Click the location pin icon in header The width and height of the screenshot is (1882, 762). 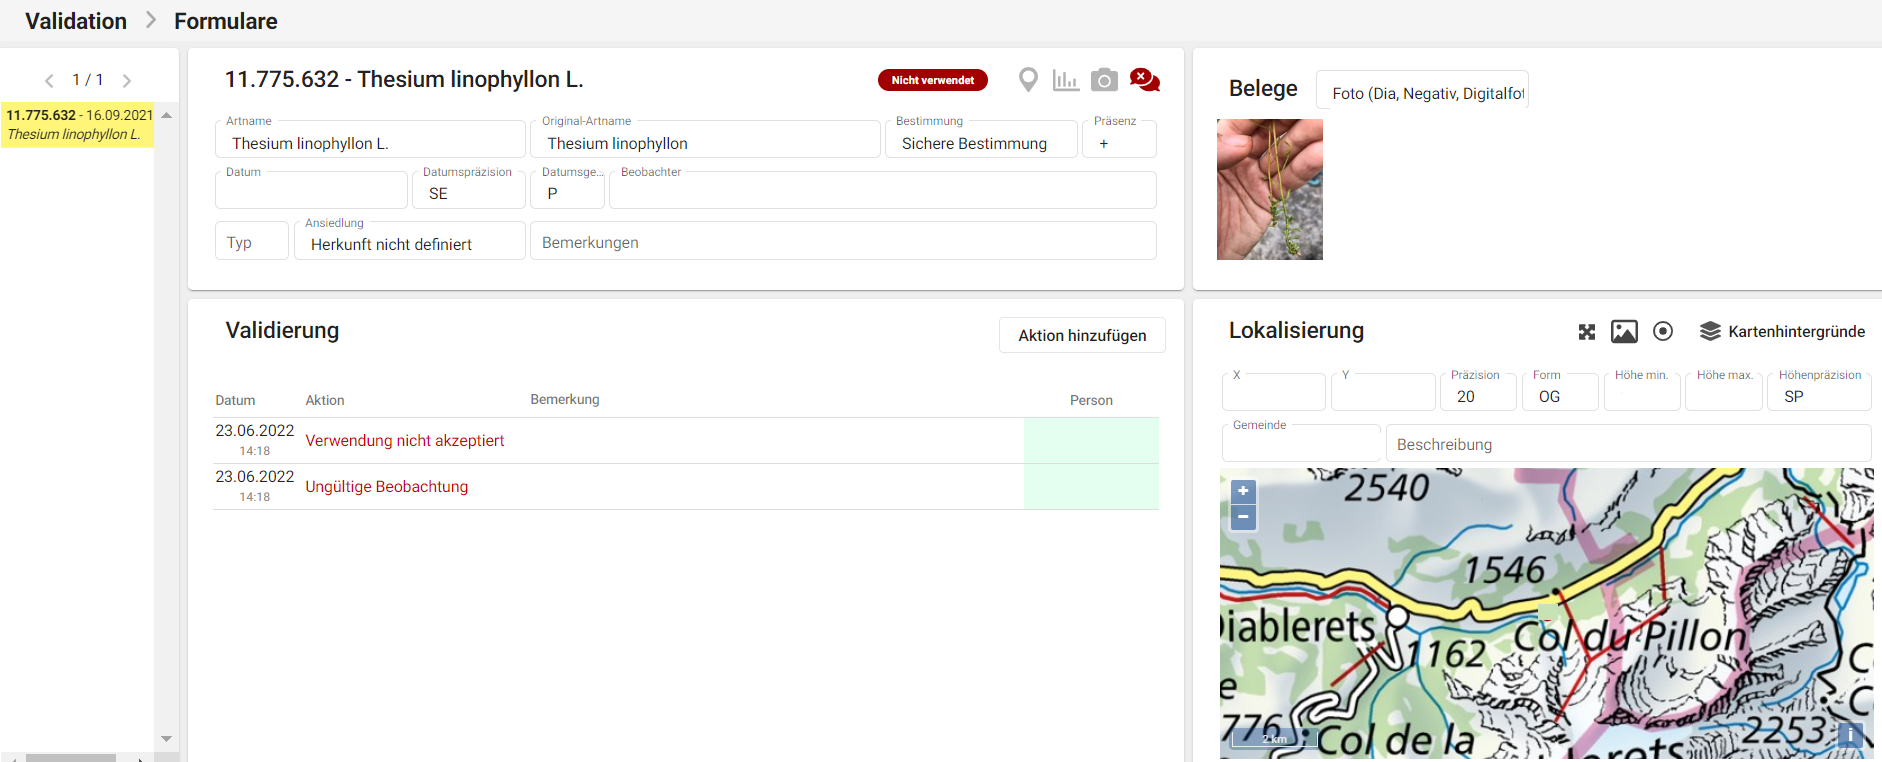coord(1028,80)
